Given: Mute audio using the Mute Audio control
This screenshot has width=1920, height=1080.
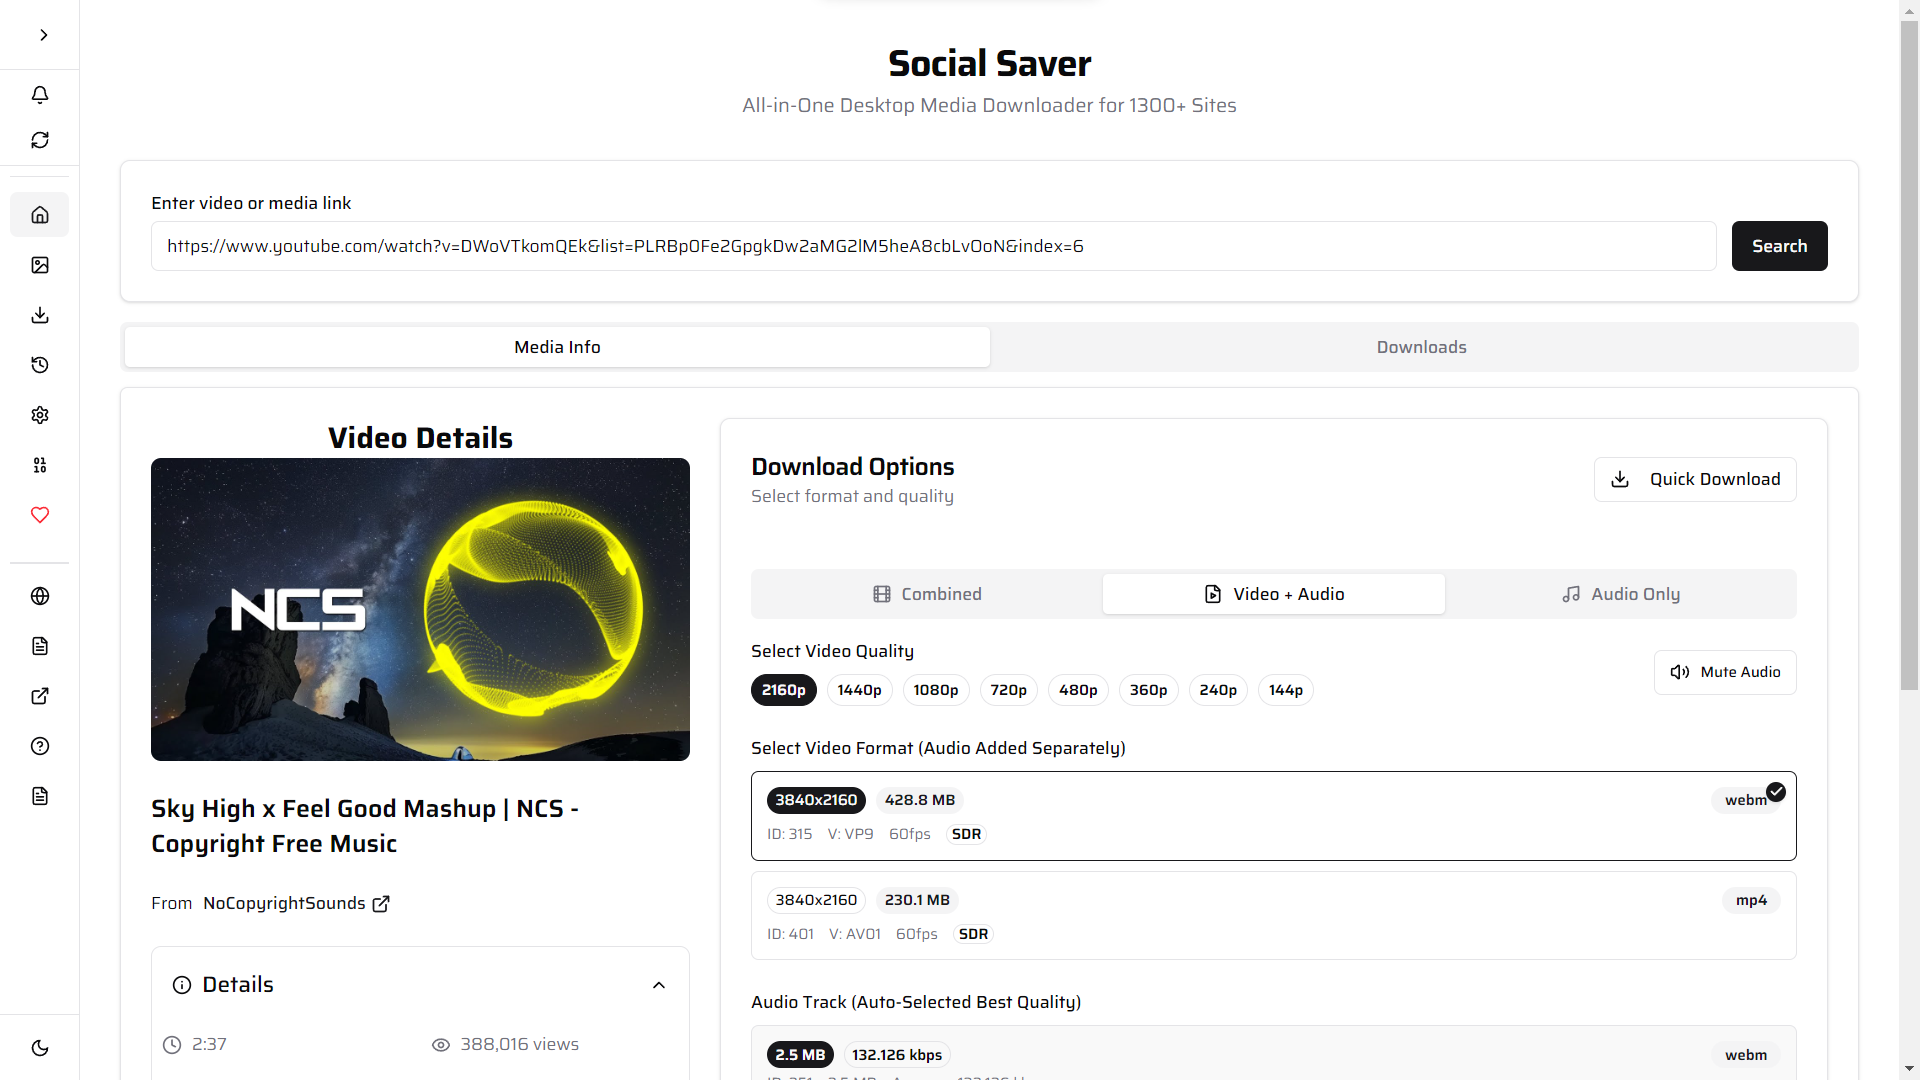Looking at the screenshot, I should 1724,672.
